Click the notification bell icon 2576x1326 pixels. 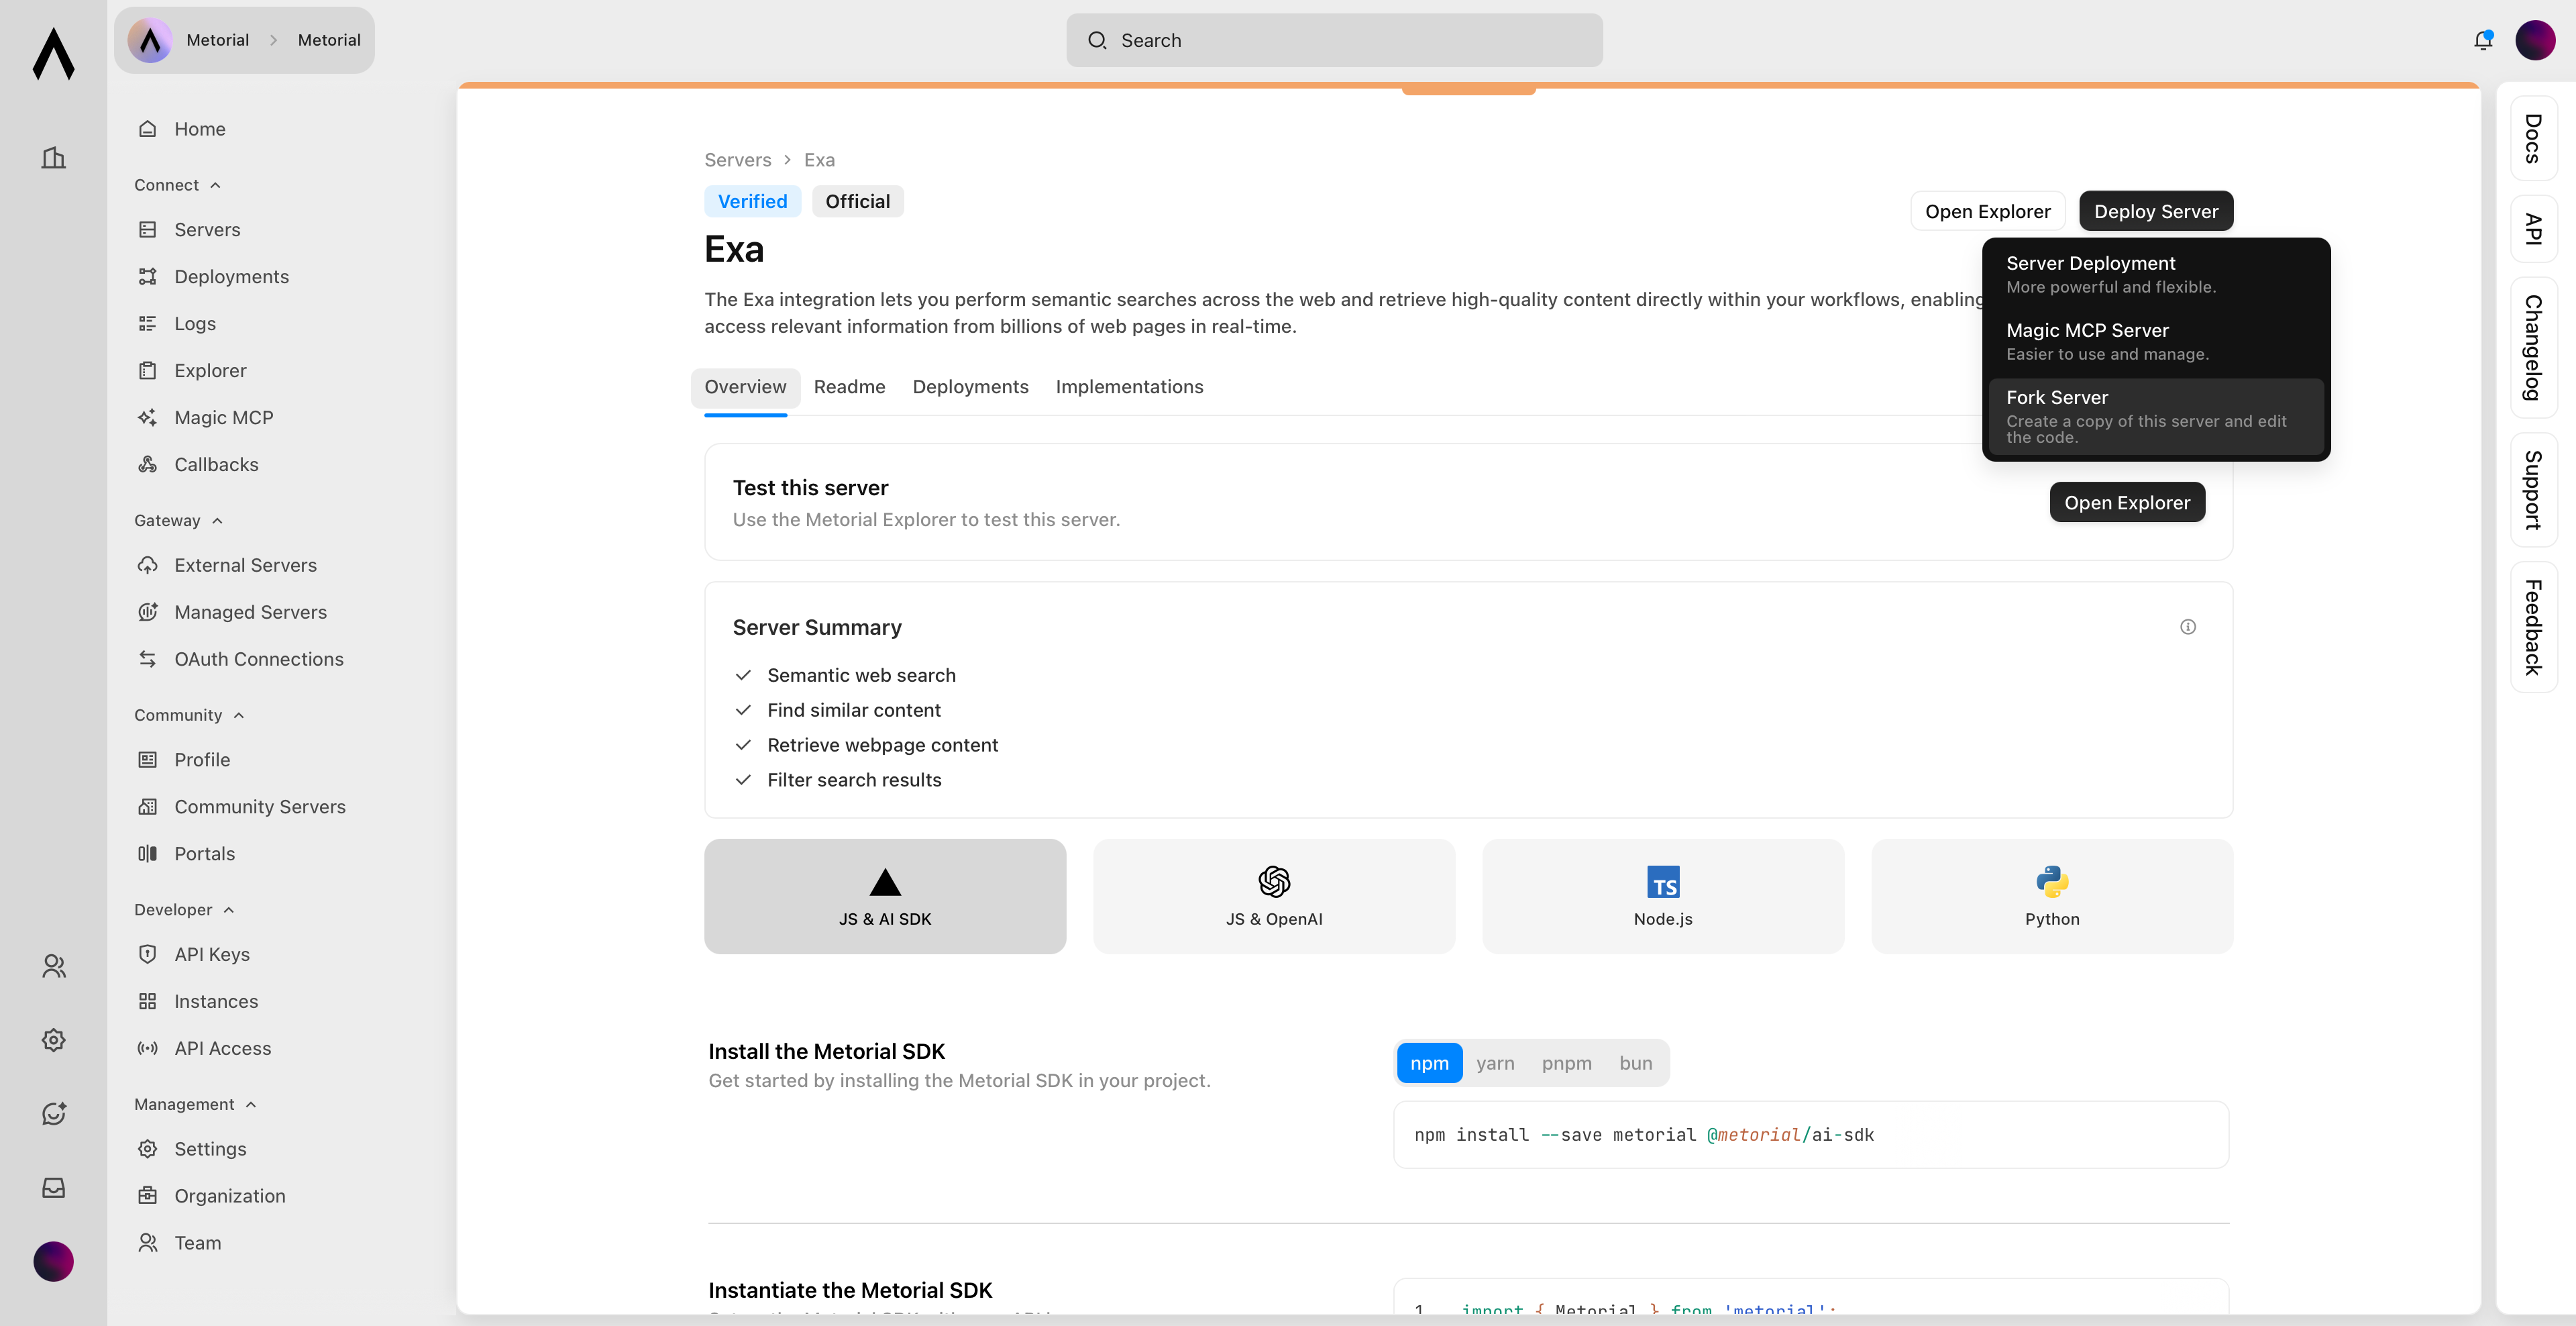2482,40
